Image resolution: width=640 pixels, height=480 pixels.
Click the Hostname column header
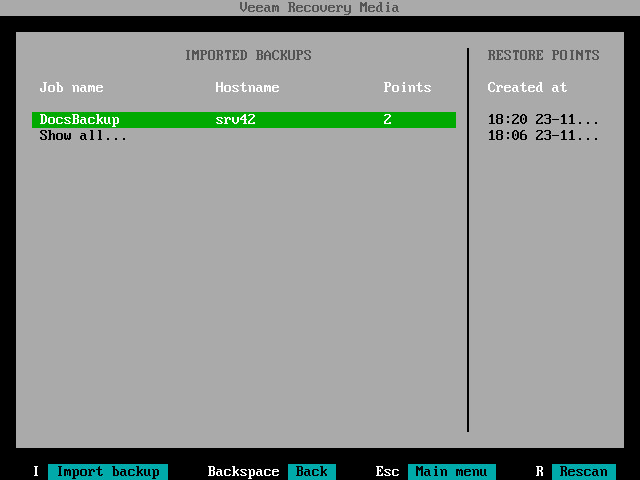point(247,87)
